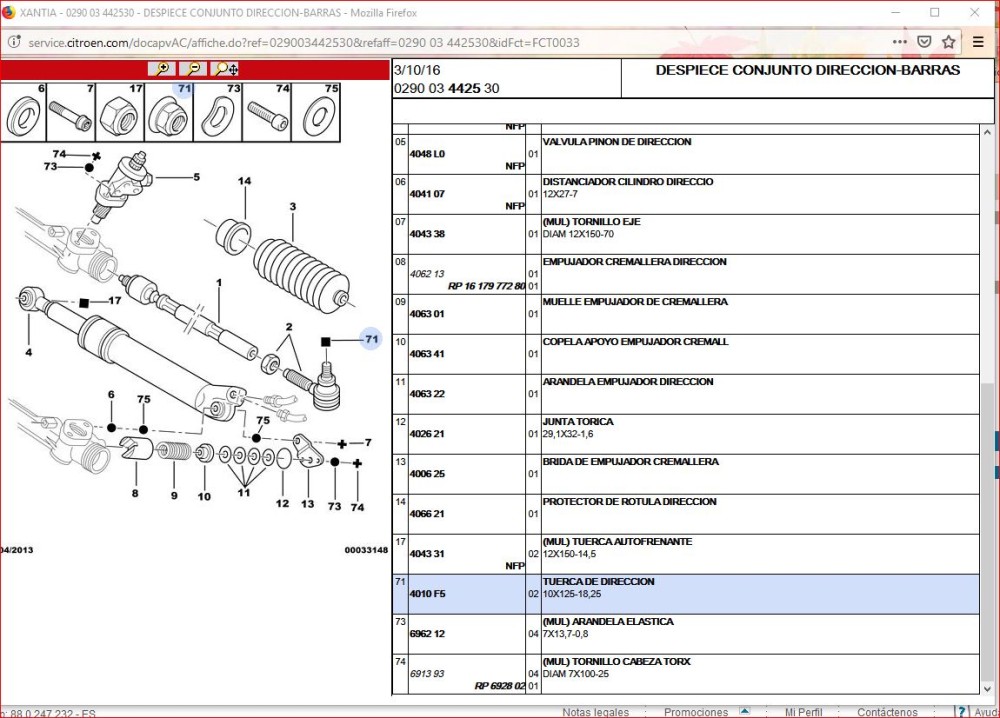Viewport: 1000px width, 718px height.
Task: Select part thumbnail 71 steering nut
Action: (169, 112)
